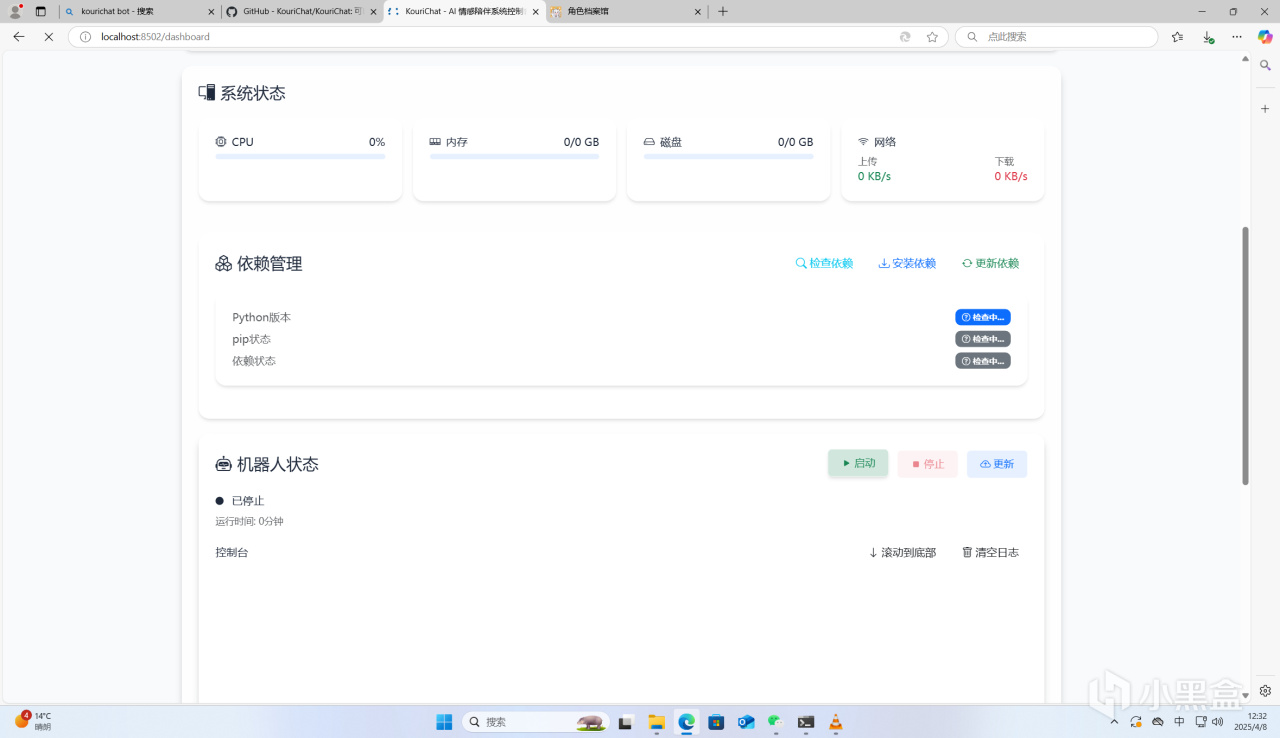Click the 中 input method indicator
The height and width of the screenshot is (738, 1280).
point(1180,721)
